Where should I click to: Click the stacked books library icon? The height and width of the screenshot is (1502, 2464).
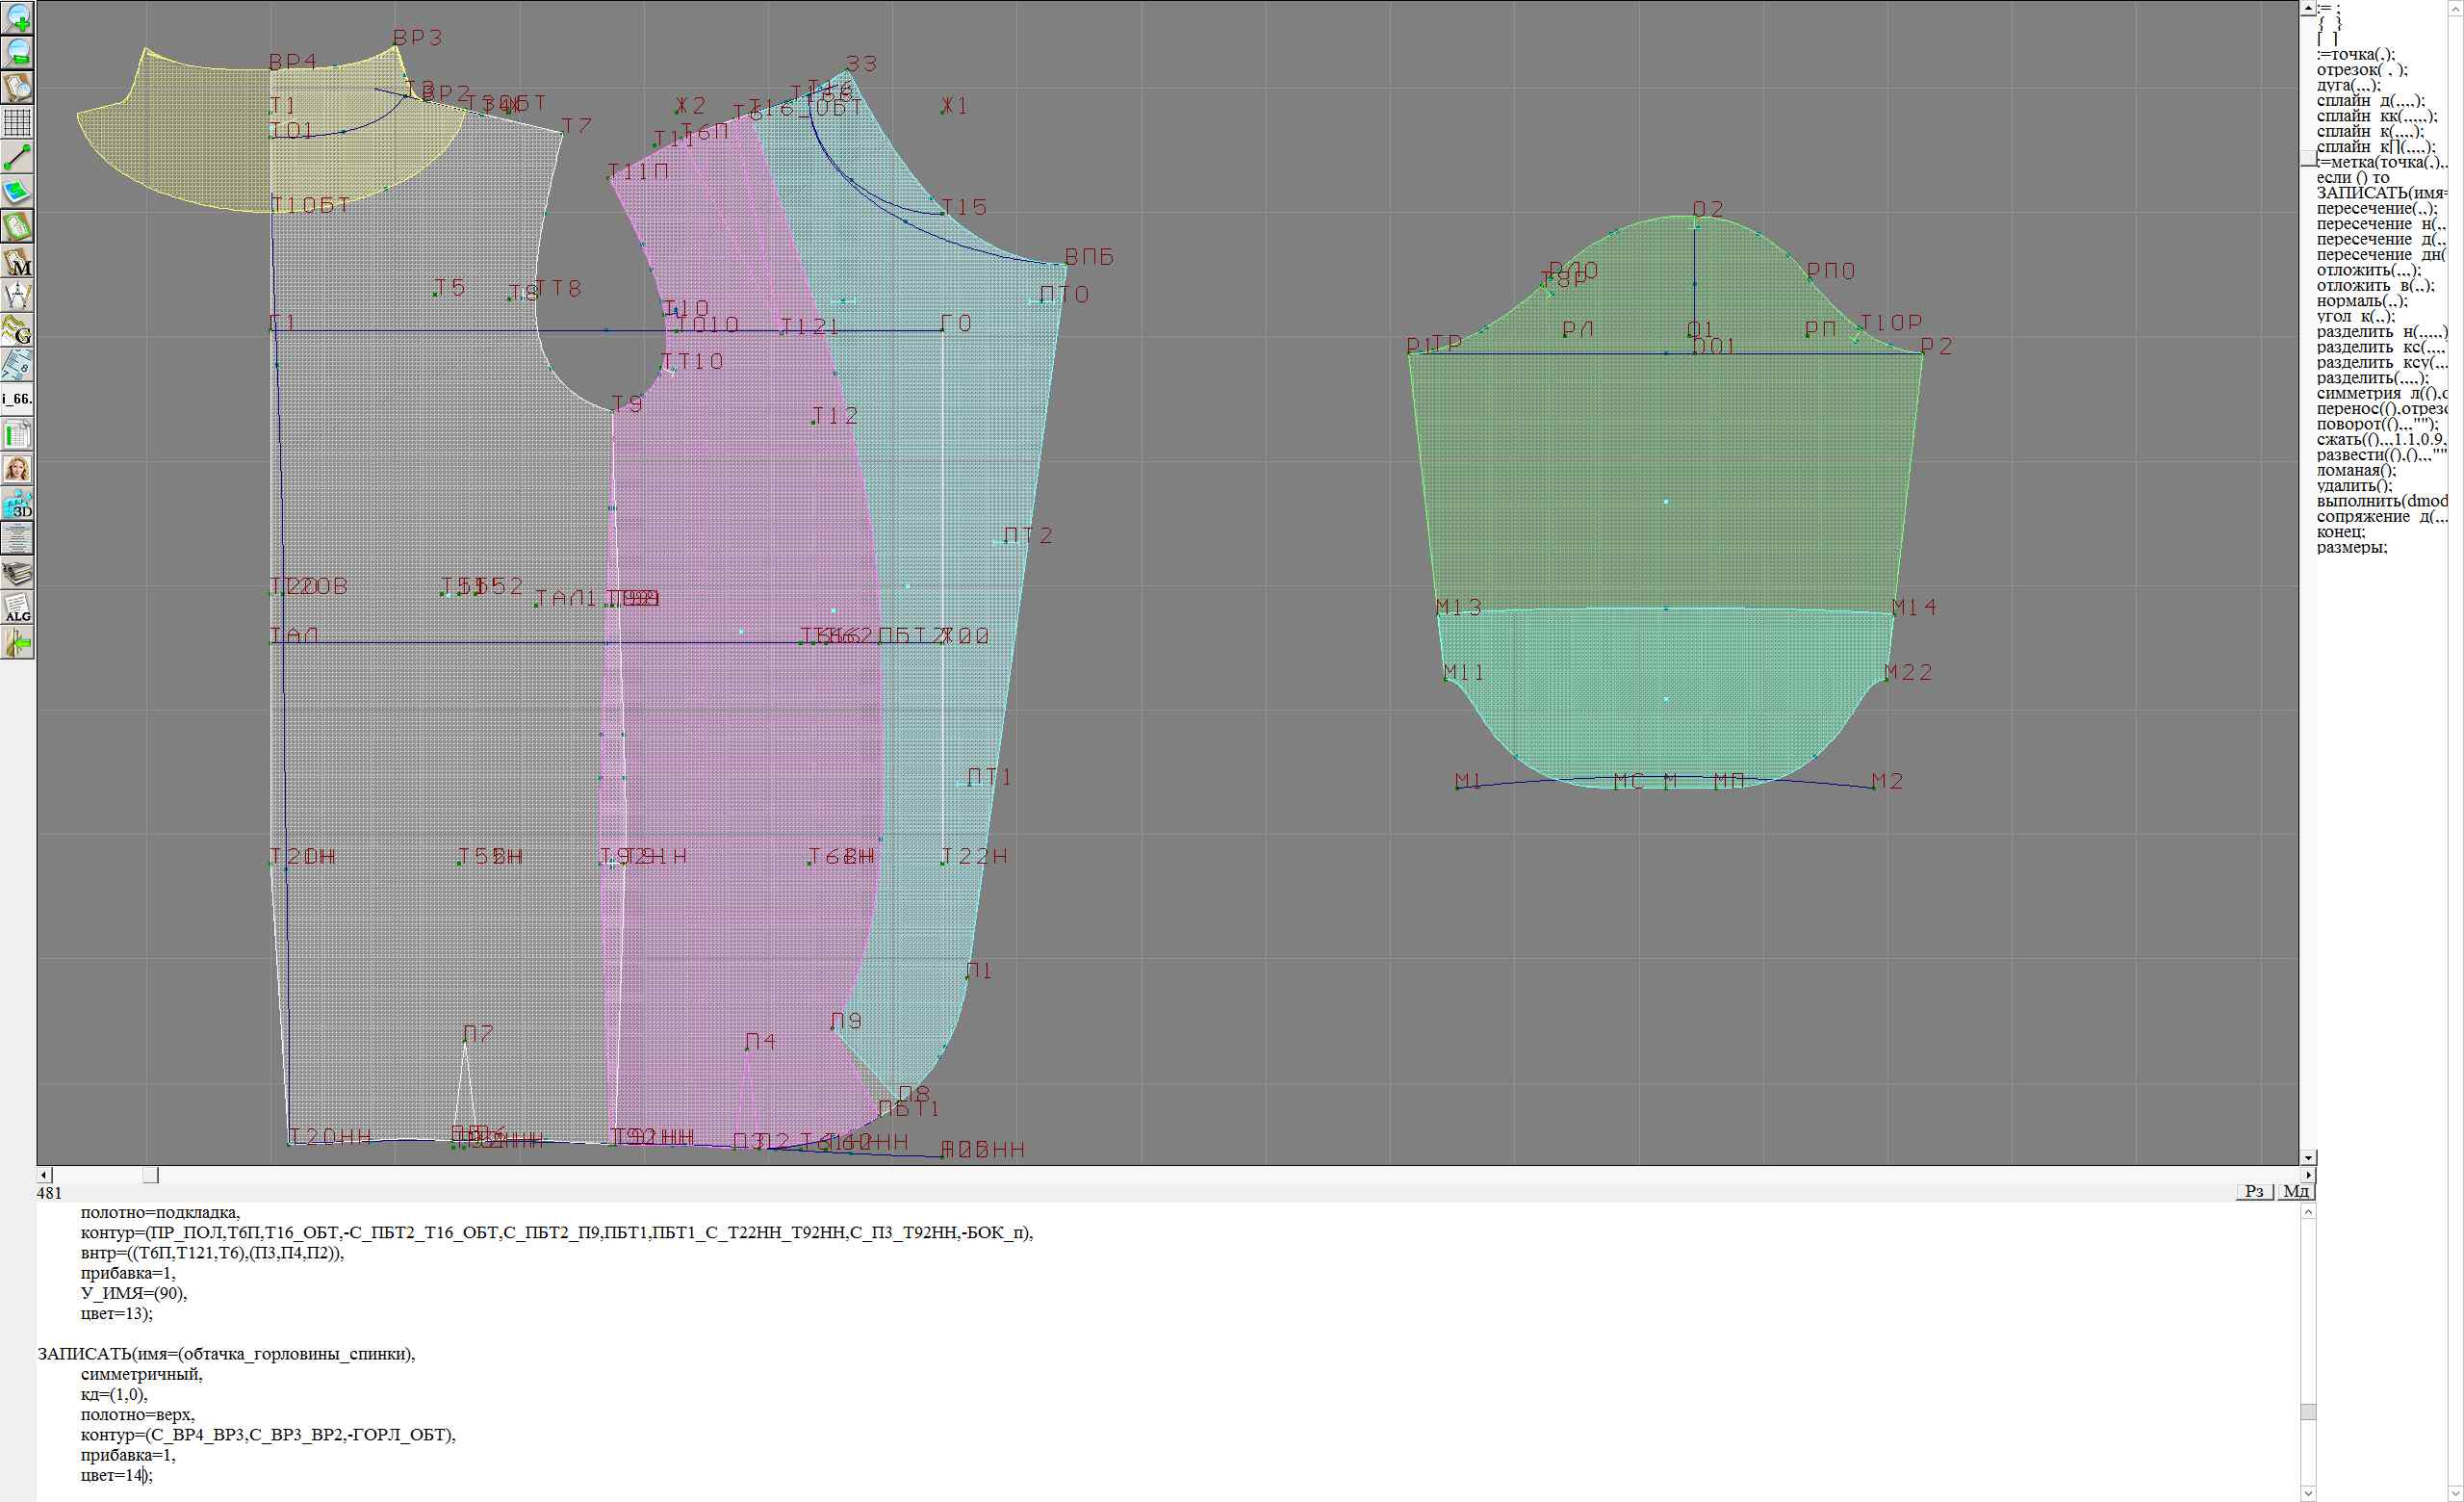coord(18,573)
